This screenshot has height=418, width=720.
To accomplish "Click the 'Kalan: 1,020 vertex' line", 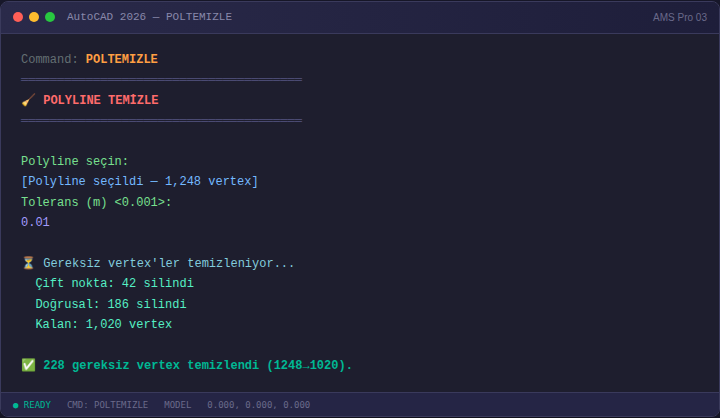I will (103, 324).
